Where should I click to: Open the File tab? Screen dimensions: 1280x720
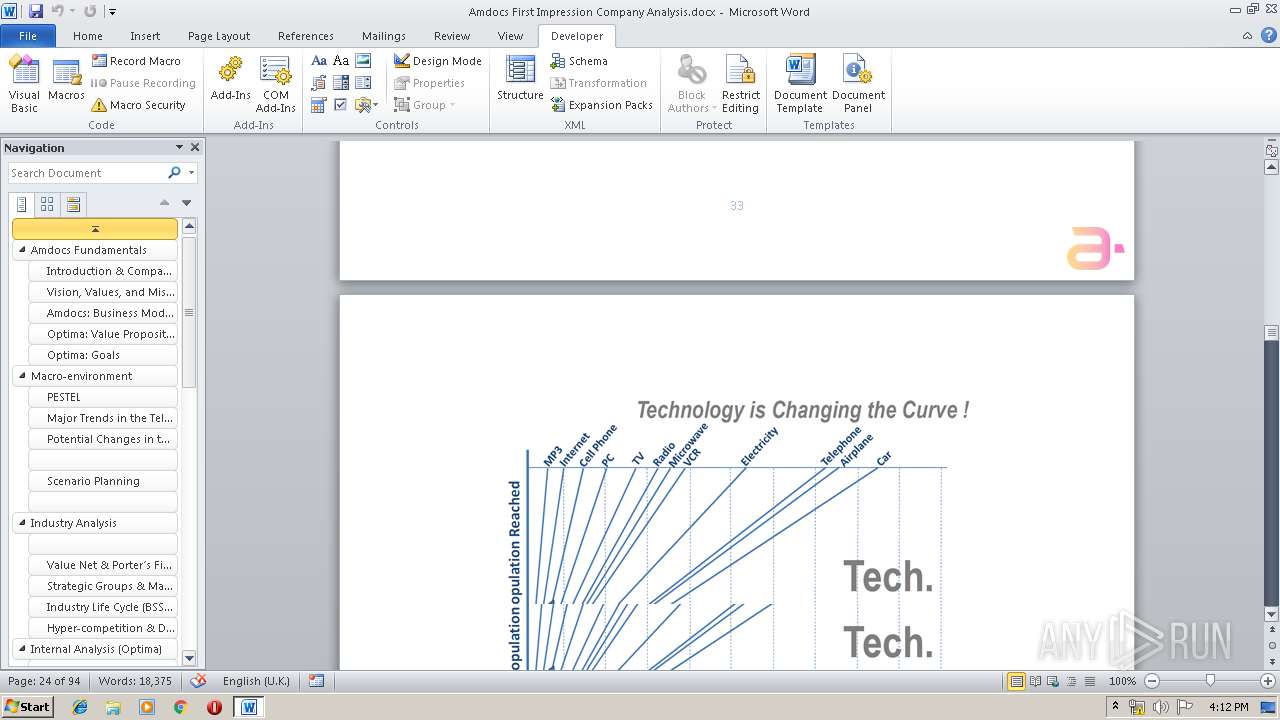[x=28, y=36]
